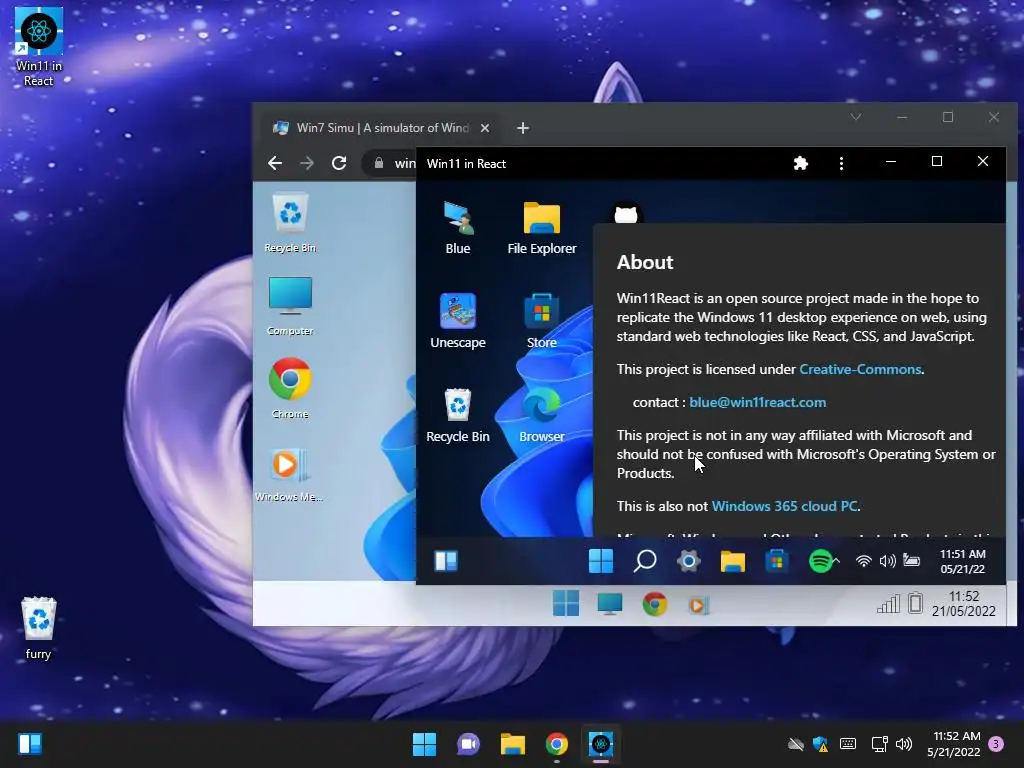This screenshot has height=768, width=1024.
Task: Open the furry recycle bin on desktop
Action: click(39, 628)
